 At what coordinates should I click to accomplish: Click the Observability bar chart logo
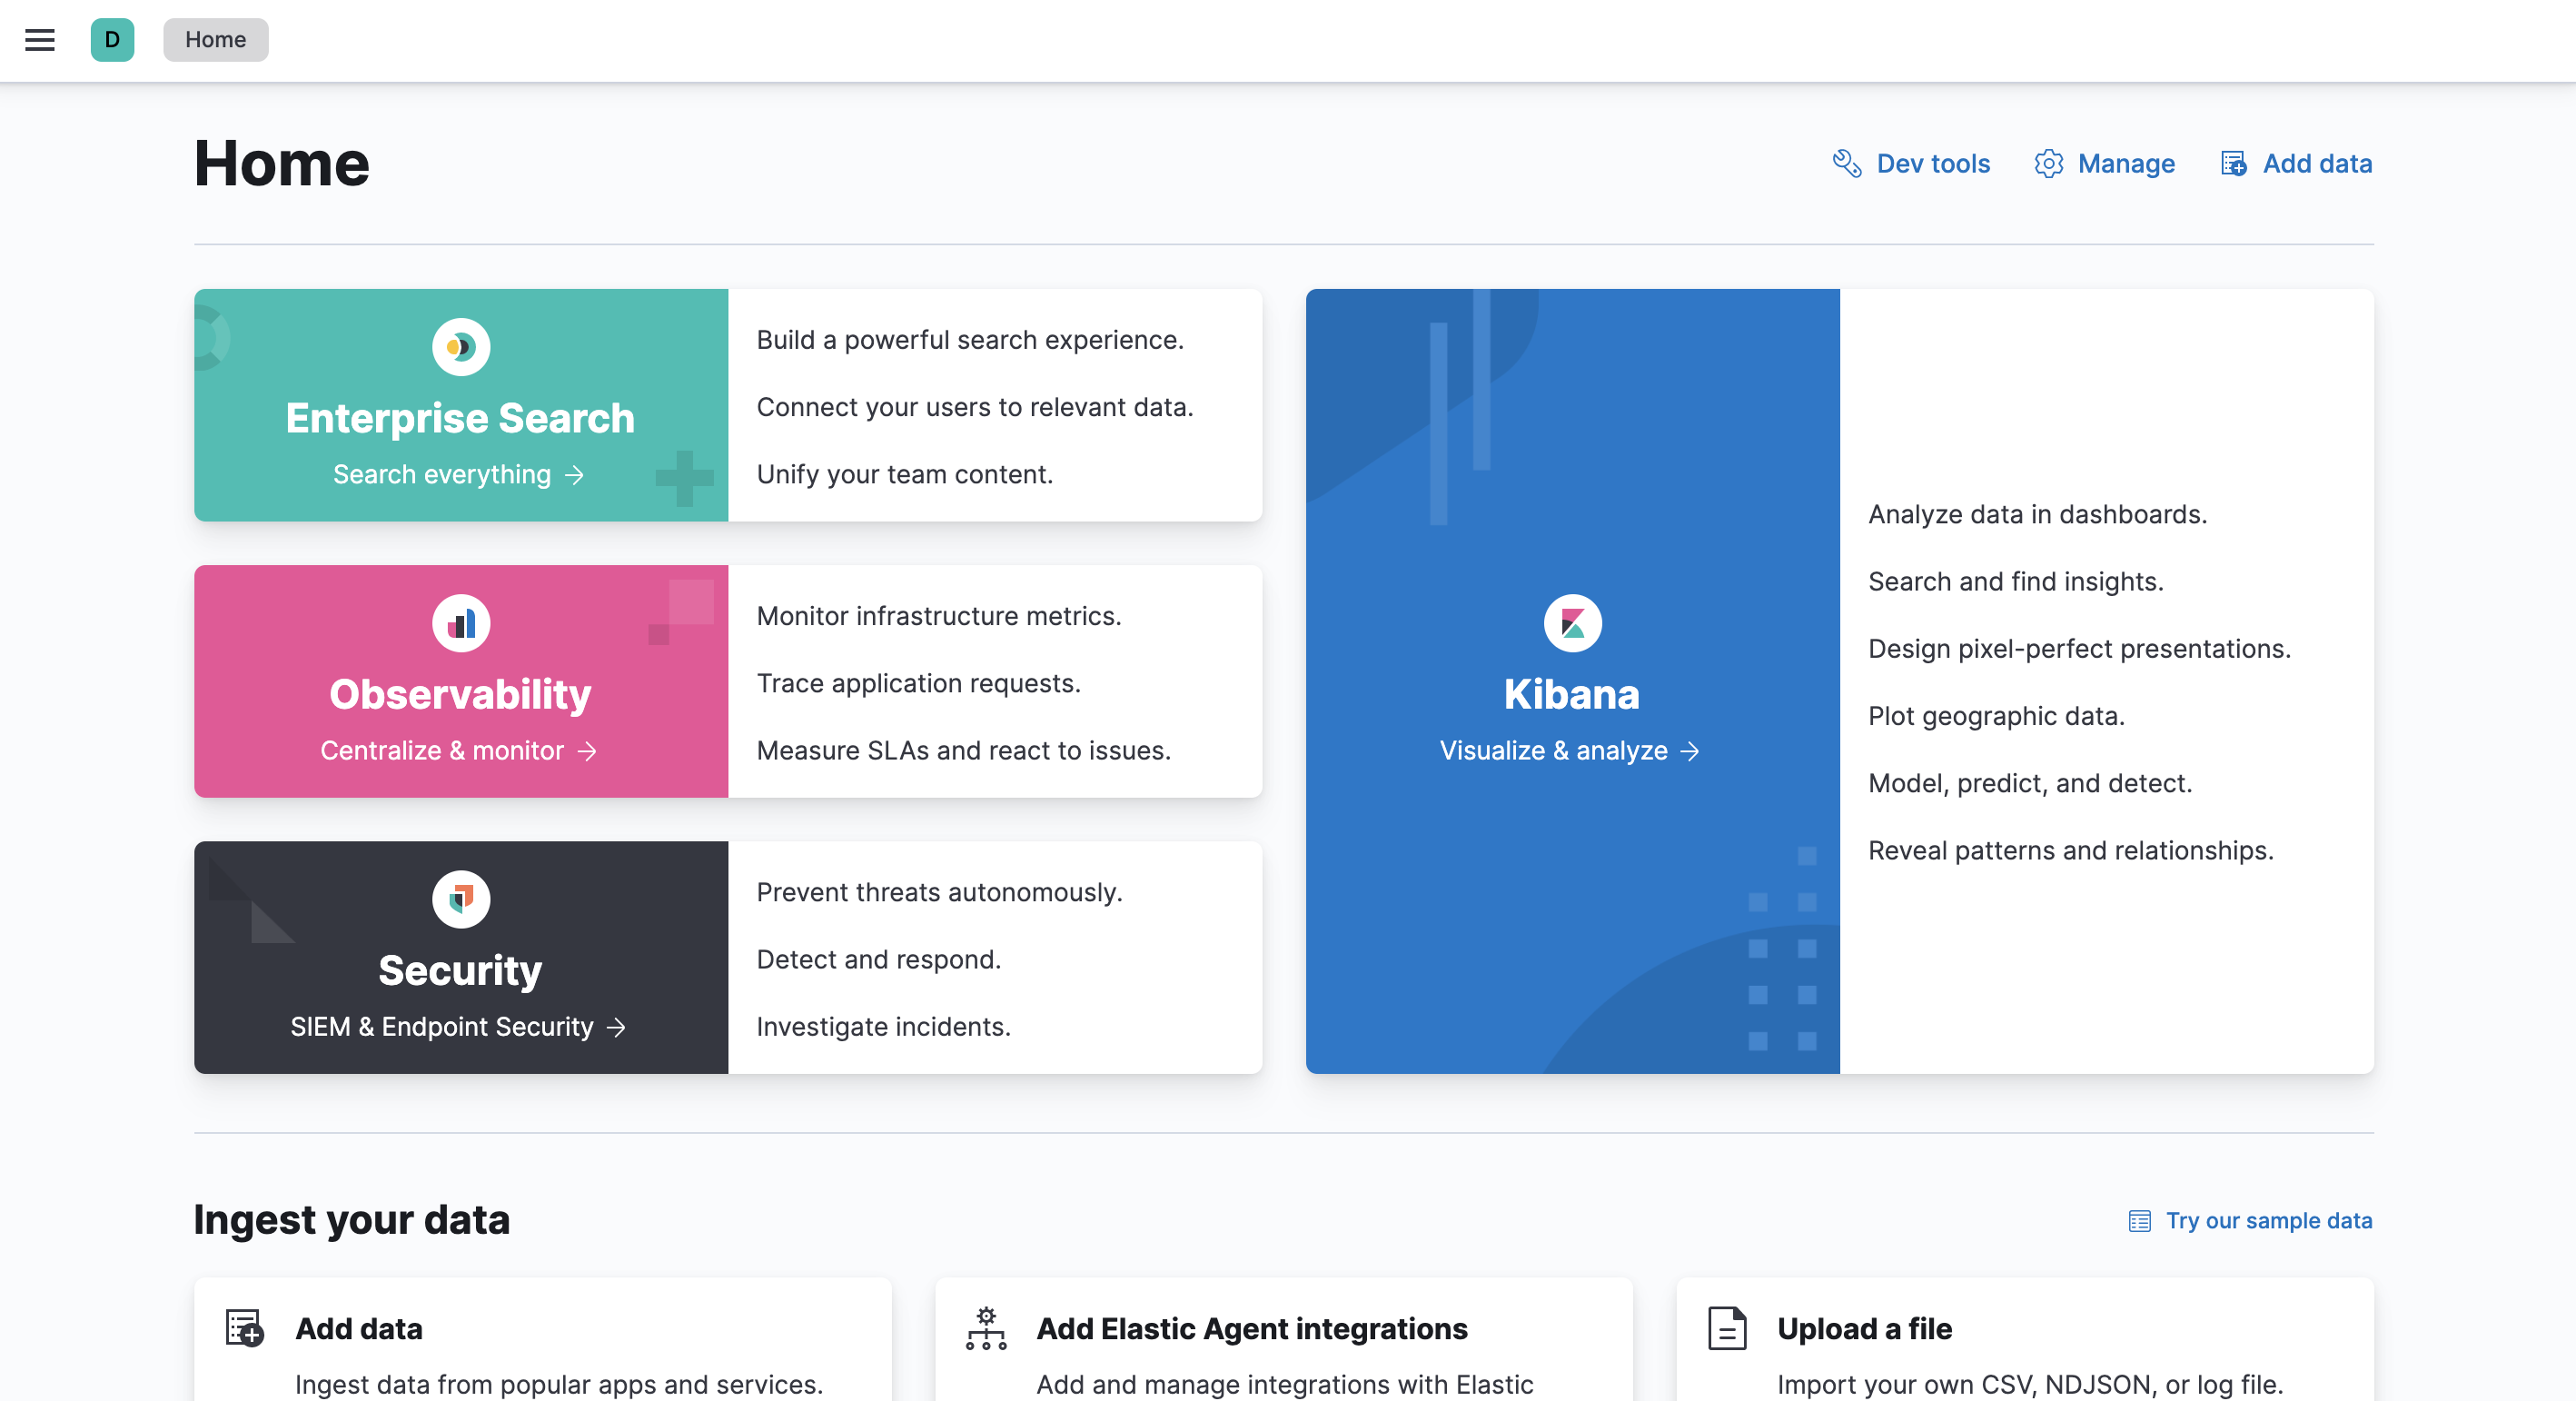click(460, 623)
